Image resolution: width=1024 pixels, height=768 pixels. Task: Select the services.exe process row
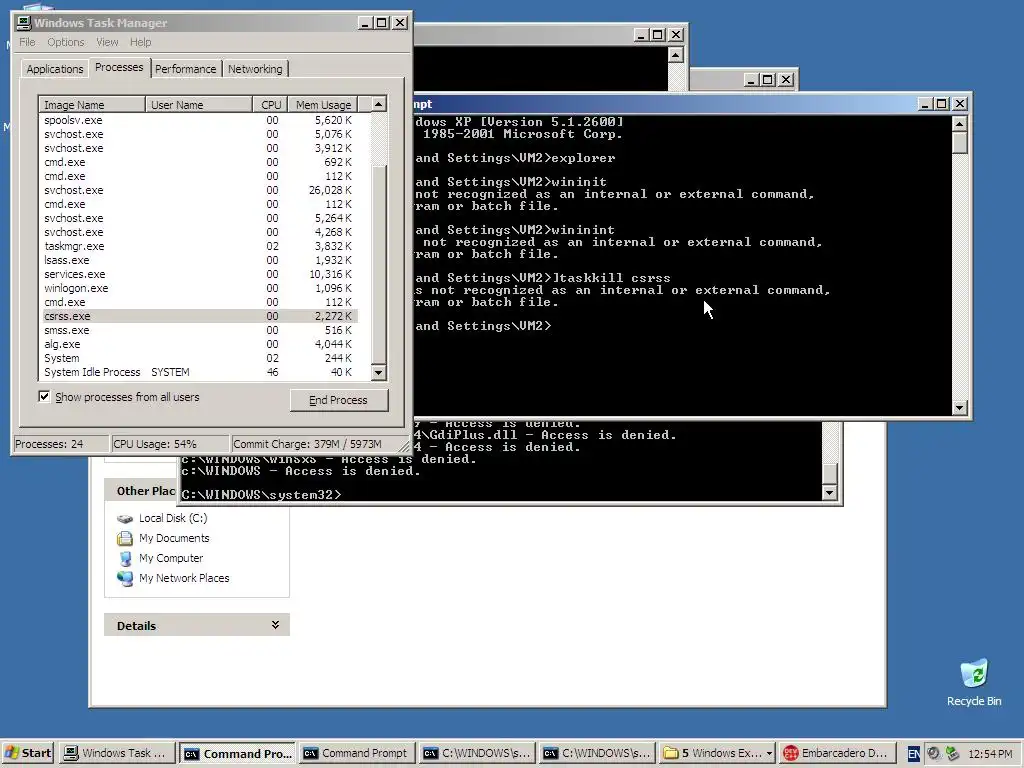199,274
